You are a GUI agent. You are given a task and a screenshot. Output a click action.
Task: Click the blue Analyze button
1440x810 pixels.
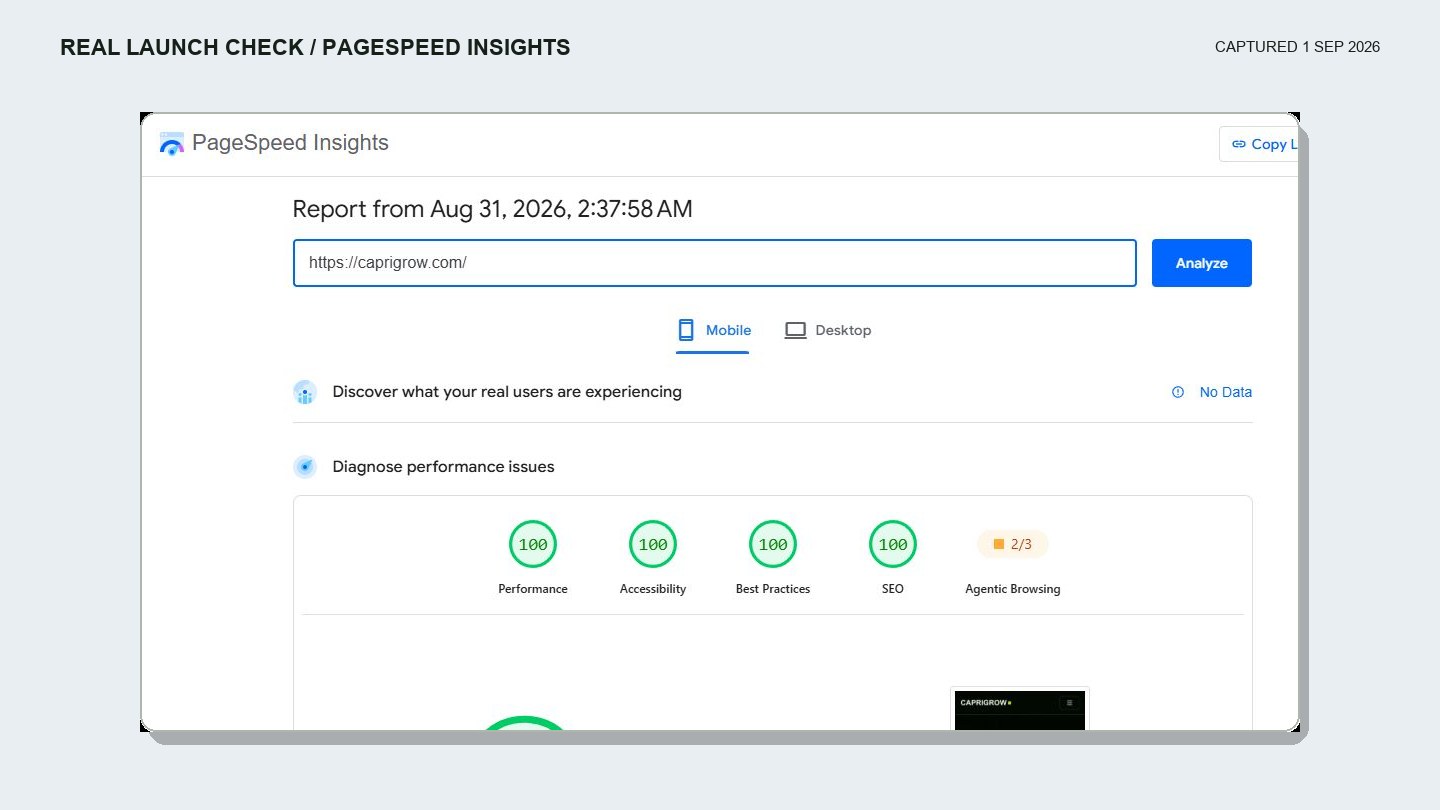pos(1202,263)
